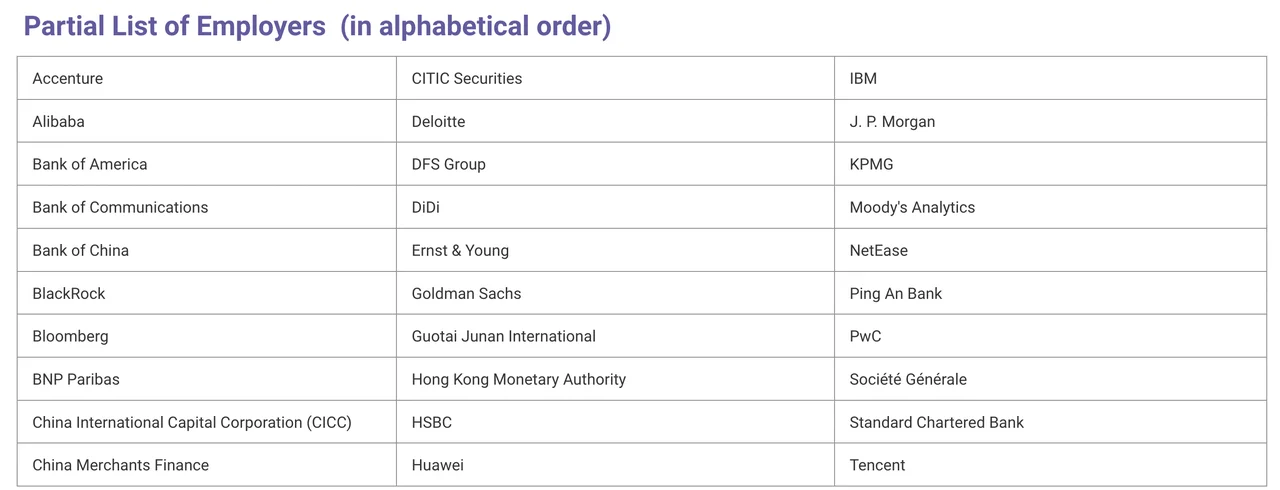
Task: Click Hong Kong Monetary Authority
Action: point(519,380)
